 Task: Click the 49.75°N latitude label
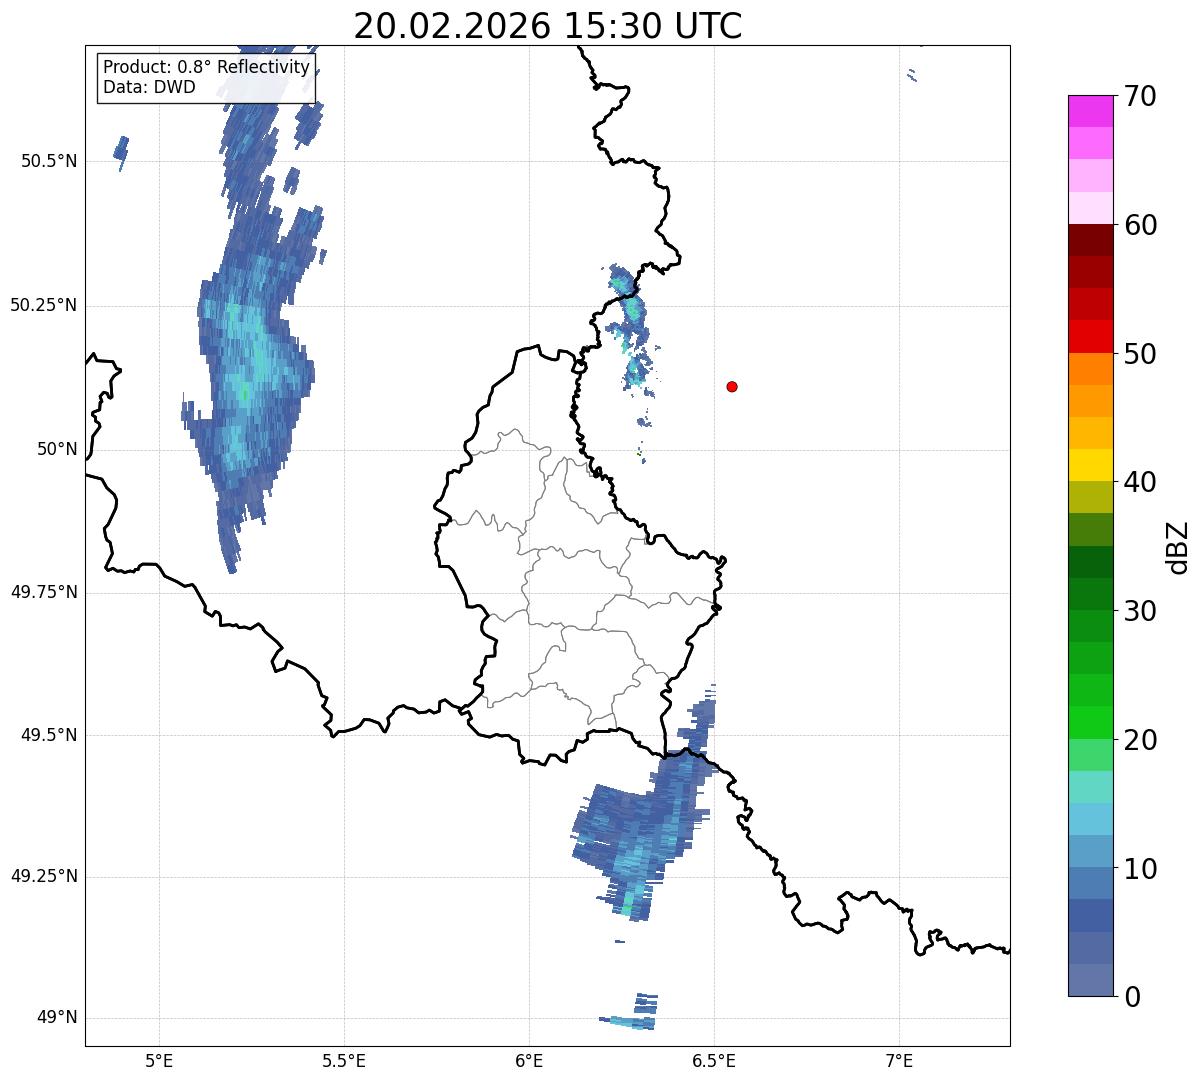[44, 592]
